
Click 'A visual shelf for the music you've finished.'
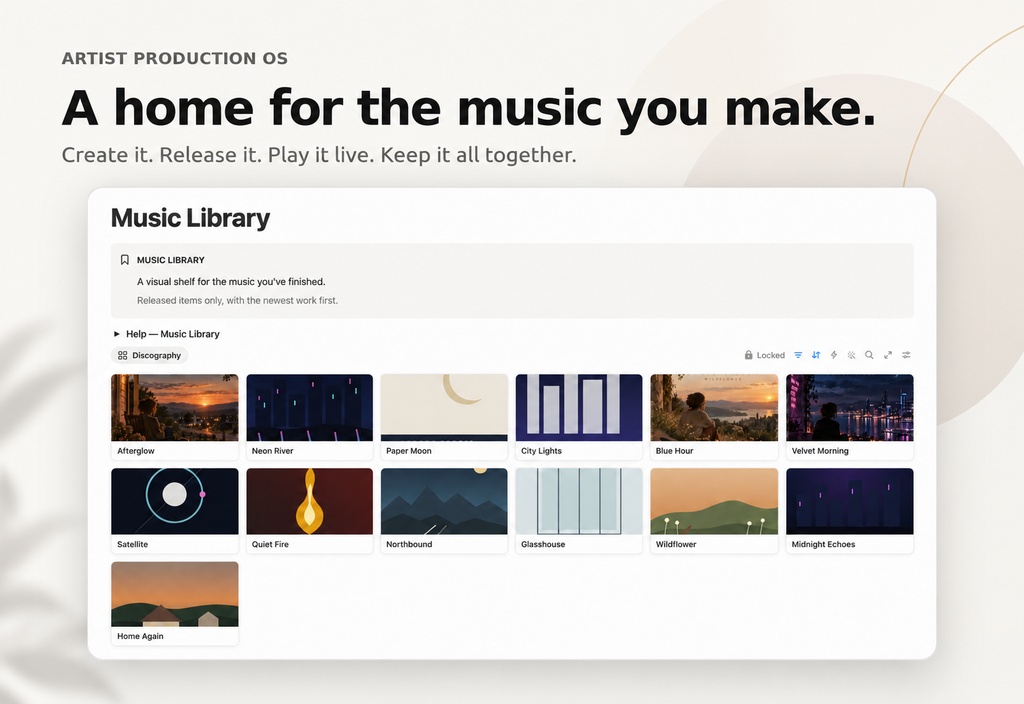[231, 281]
